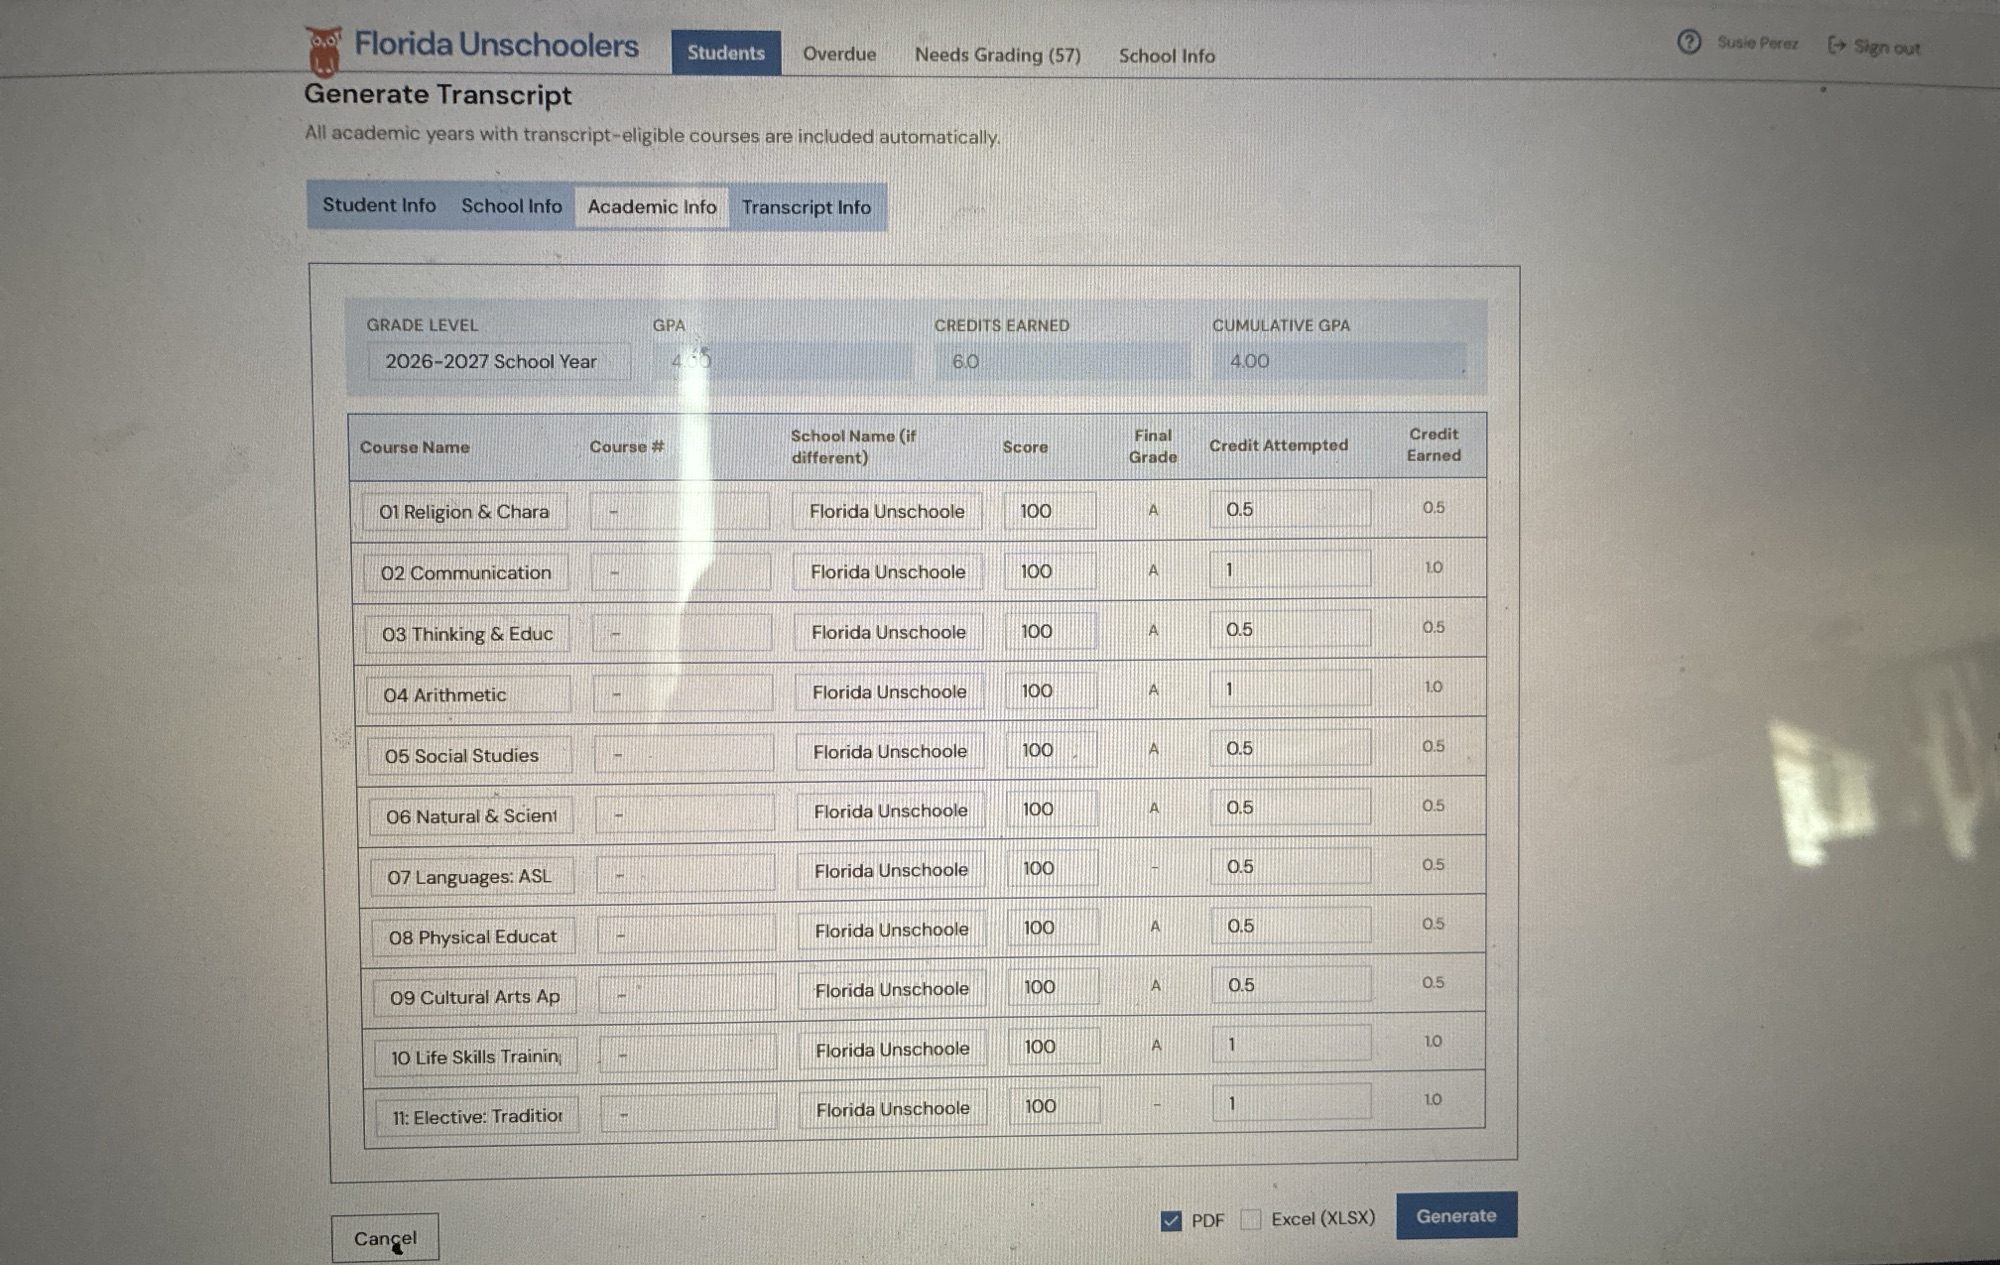2000x1265 pixels.
Task: Edit the Score field for 03 Thinking & Educ
Action: tap(1051, 631)
